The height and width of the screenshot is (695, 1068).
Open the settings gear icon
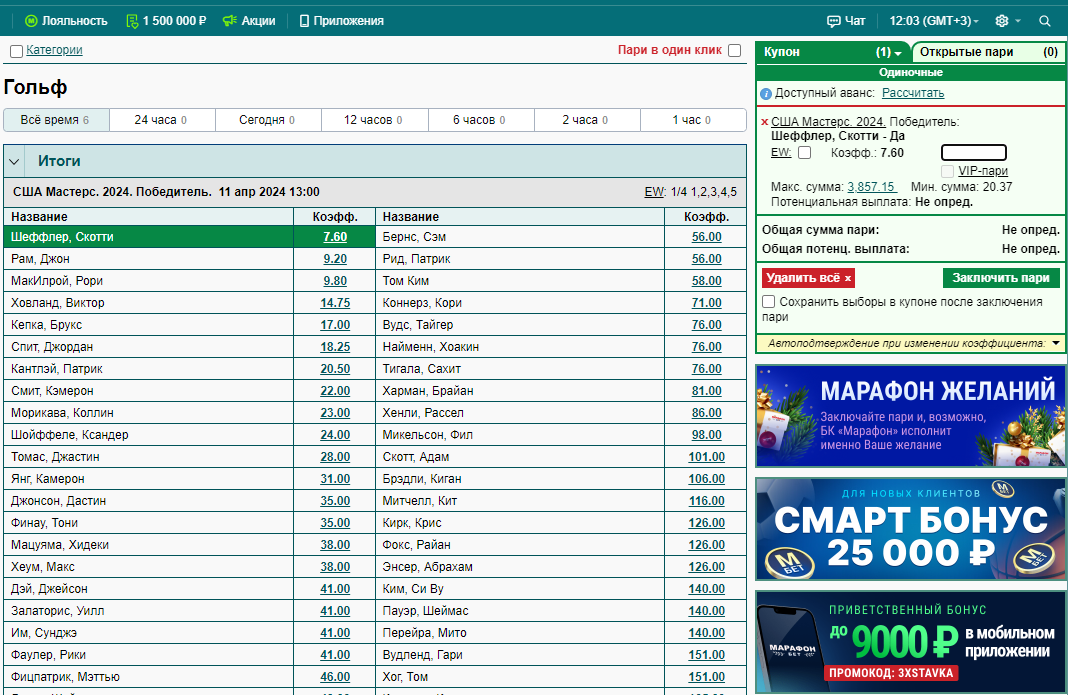pos(1001,21)
